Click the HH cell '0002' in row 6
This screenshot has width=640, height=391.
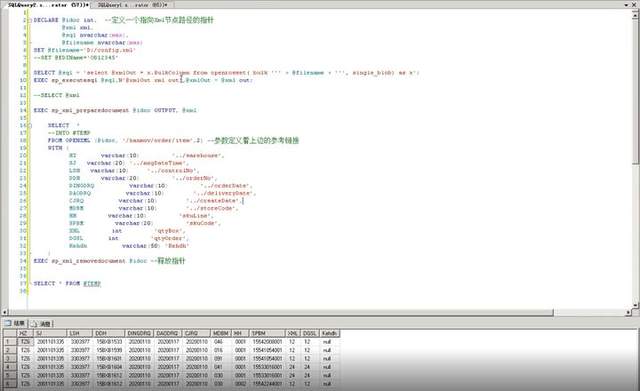(x=241, y=384)
